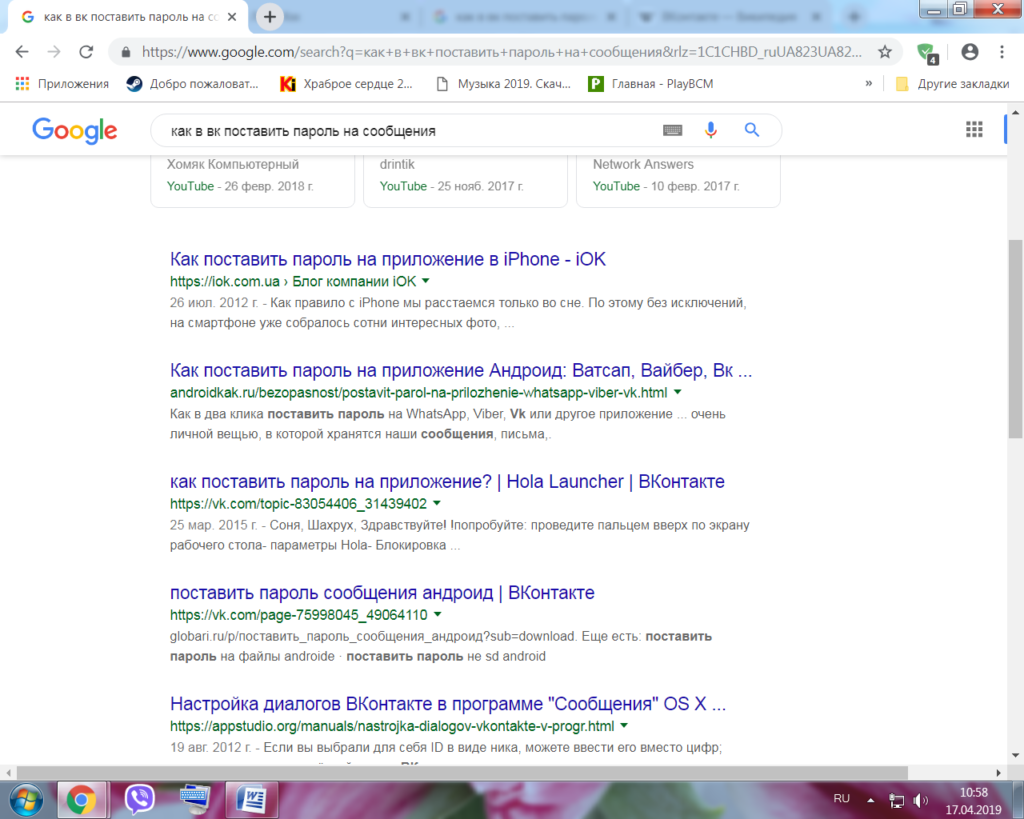Screen dimensions: 1024x819
Task: View site info via the padlock icon
Action: 126,52
